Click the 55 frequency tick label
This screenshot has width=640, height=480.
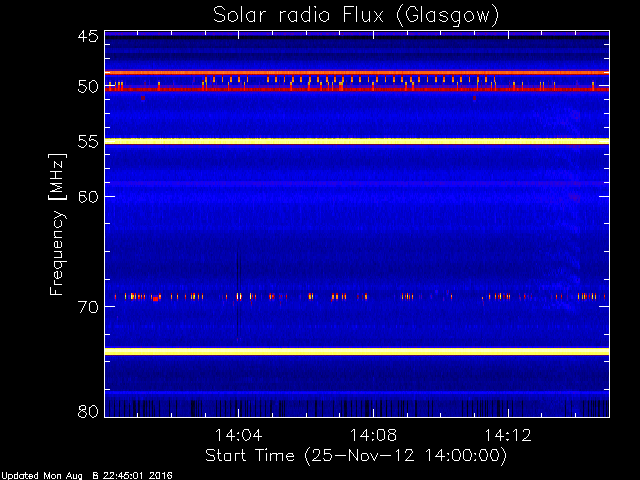click(88, 142)
